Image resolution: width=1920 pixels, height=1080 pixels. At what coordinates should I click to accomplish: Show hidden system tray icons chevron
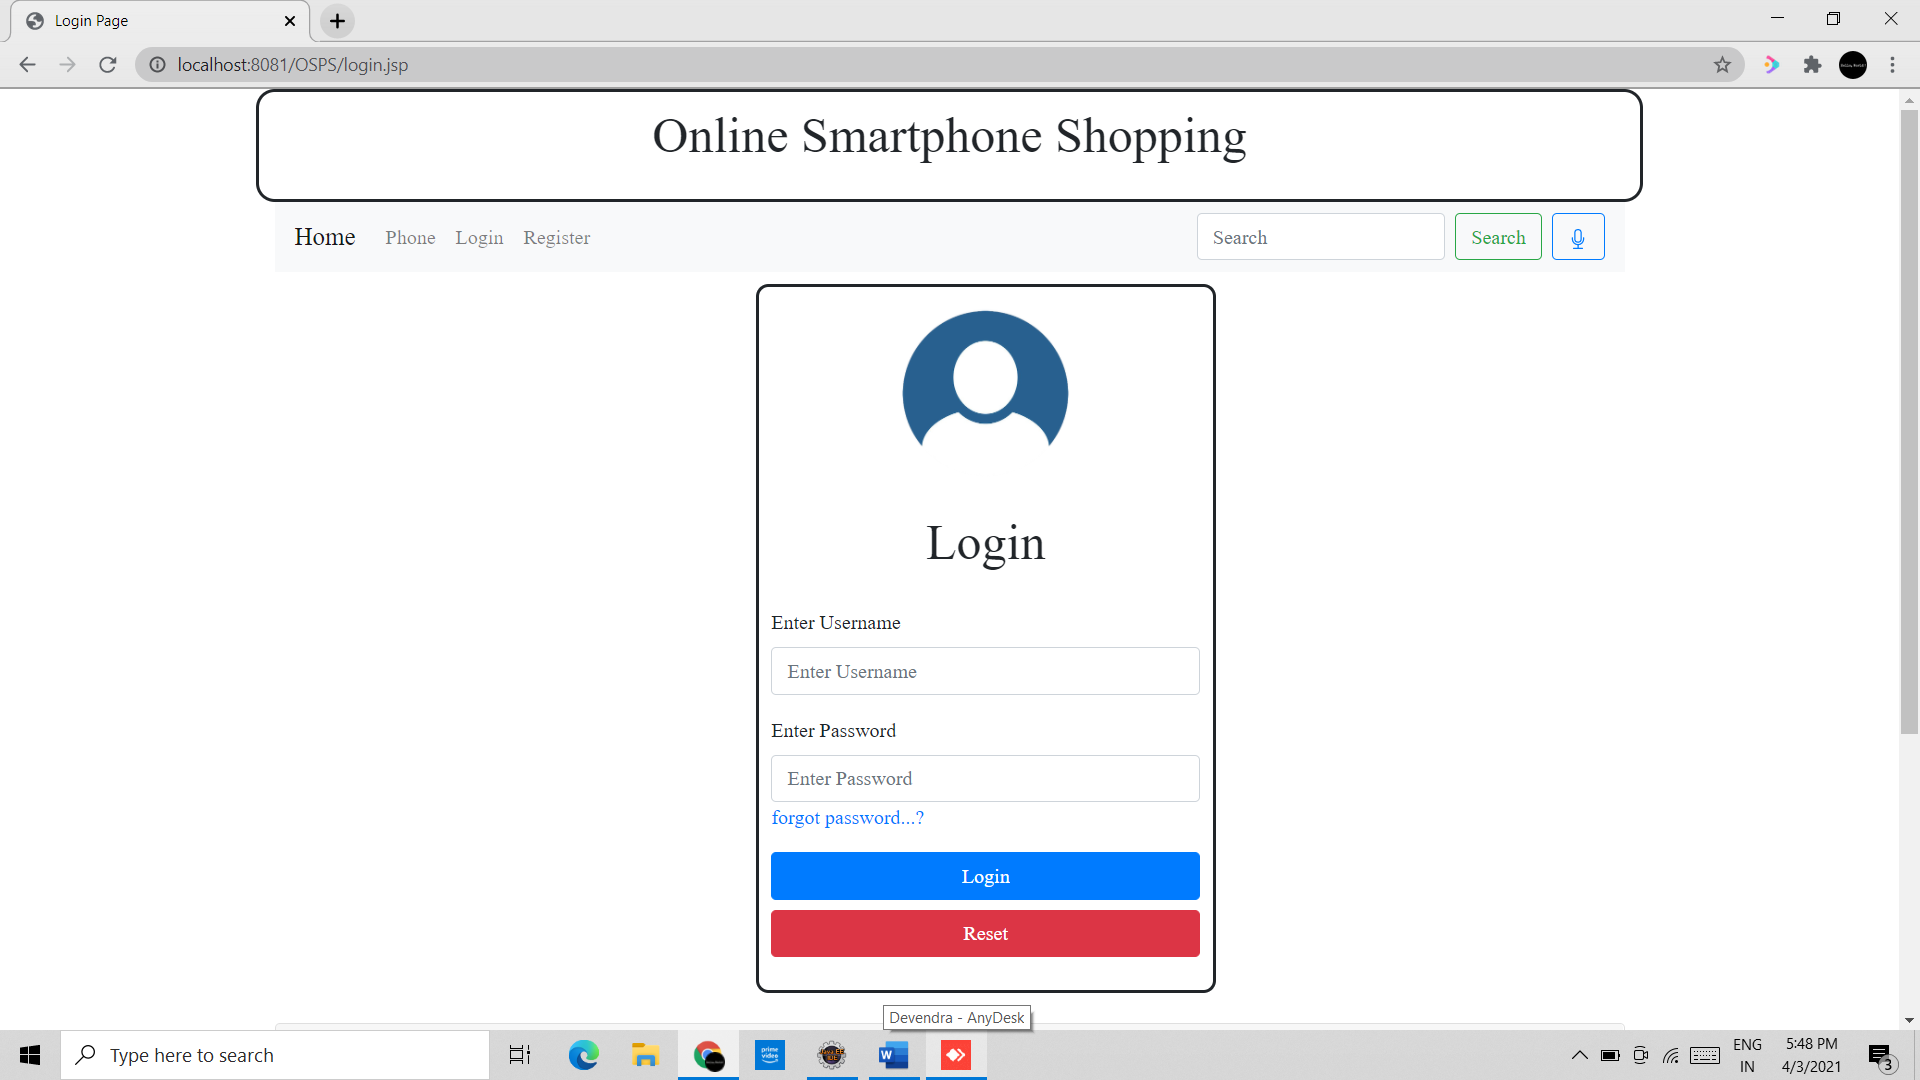1579,1055
